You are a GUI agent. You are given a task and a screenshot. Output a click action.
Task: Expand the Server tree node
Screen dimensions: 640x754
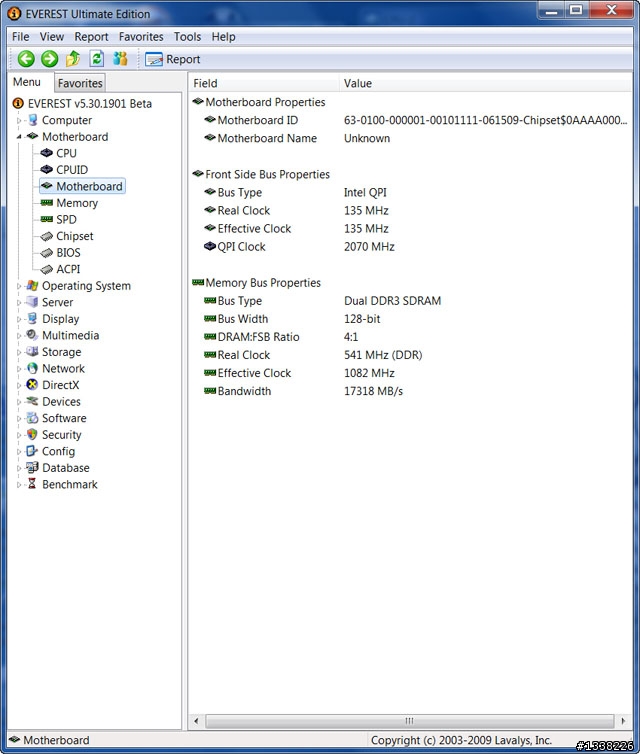coord(19,303)
